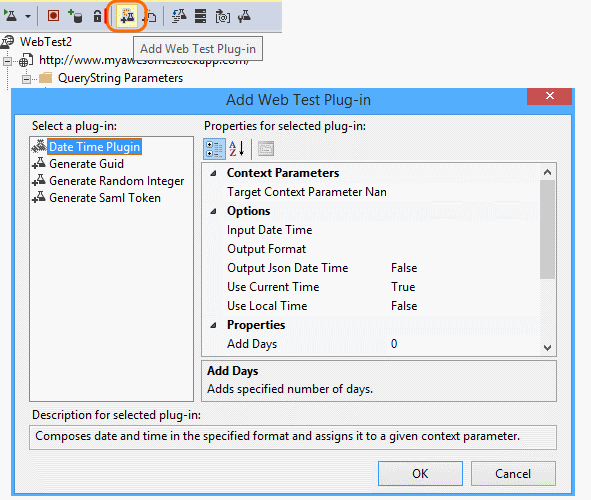Click the Date Time Plugin icon

(x=39, y=146)
